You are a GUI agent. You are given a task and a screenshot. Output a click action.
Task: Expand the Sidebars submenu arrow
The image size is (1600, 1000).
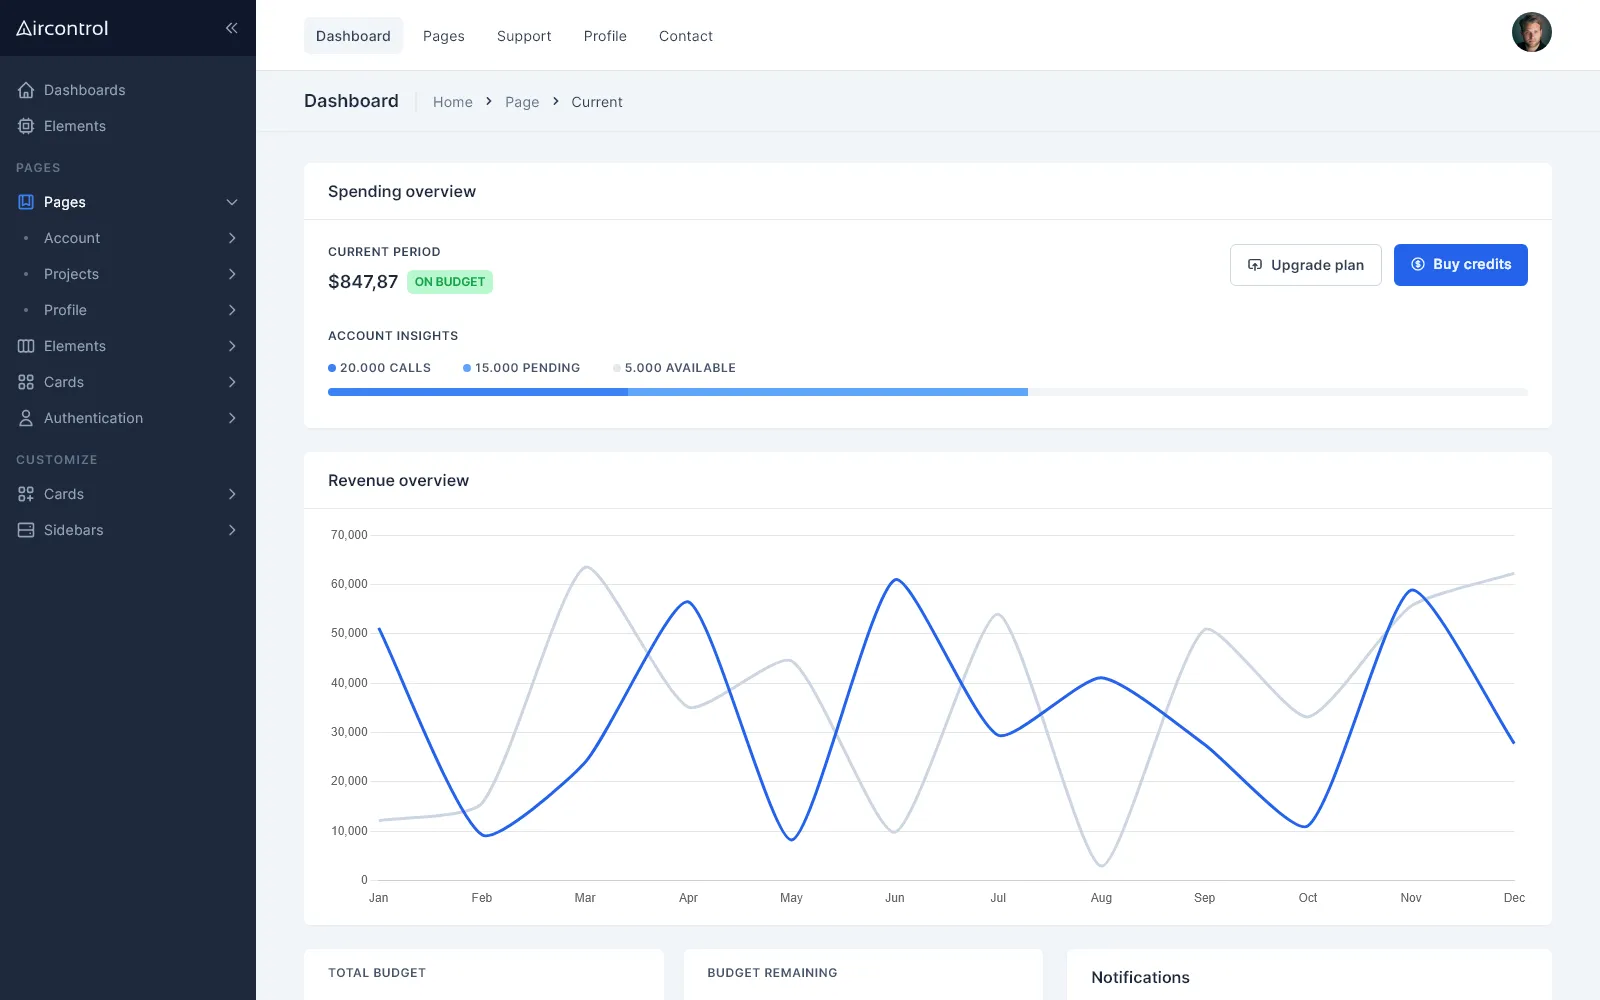click(232, 530)
